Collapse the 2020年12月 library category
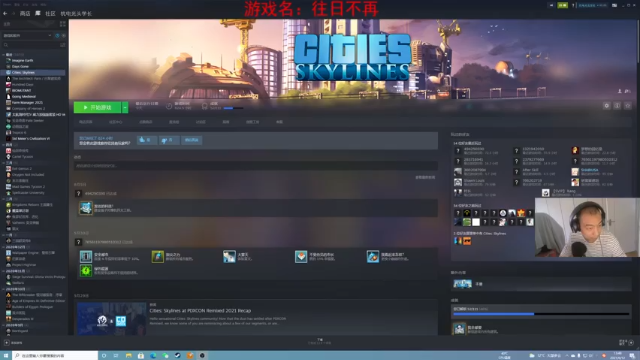The width and height of the screenshot is (640, 360). tap(4, 247)
